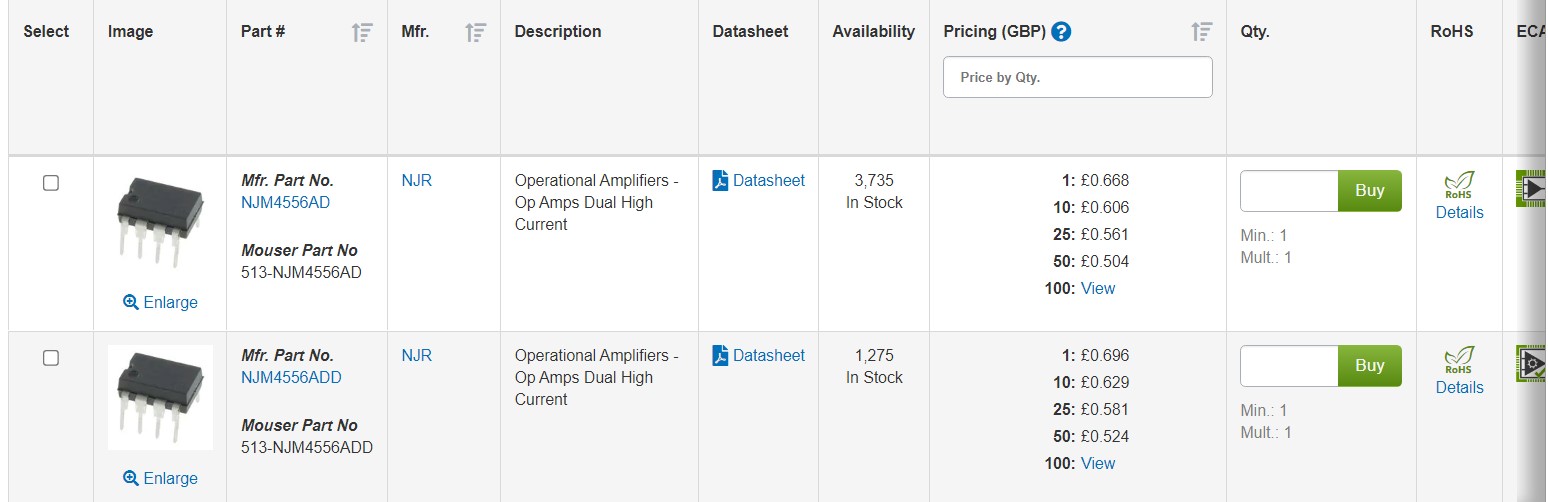Click the Price by Qty. input field
The width and height of the screenshot is (1548, 502).
[x=1078, y=77]
